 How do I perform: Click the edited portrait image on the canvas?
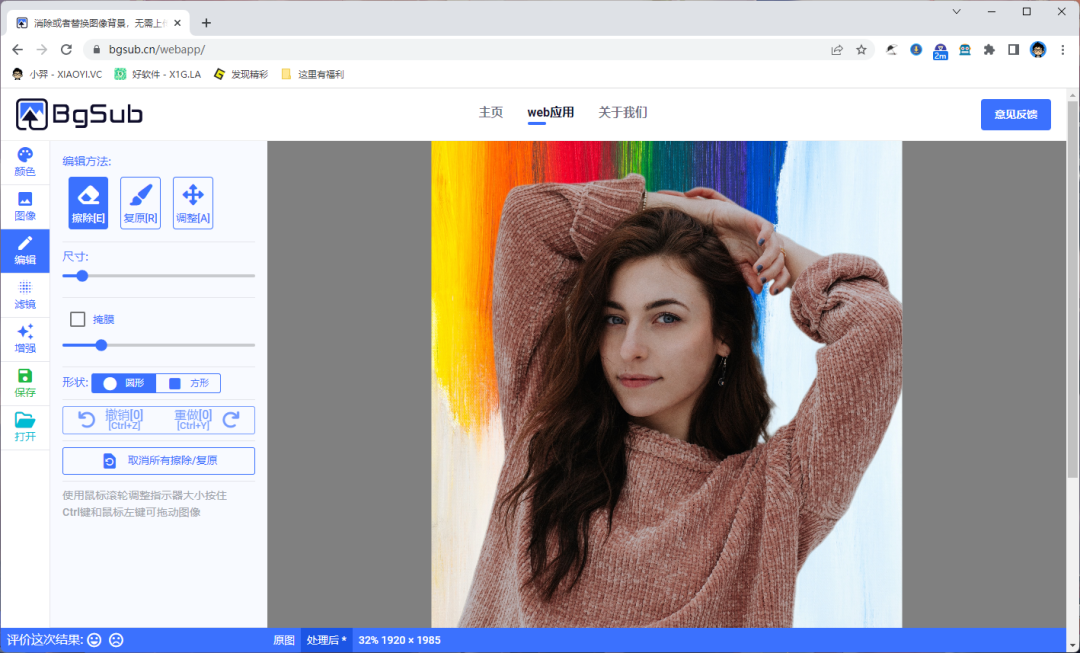666,384
